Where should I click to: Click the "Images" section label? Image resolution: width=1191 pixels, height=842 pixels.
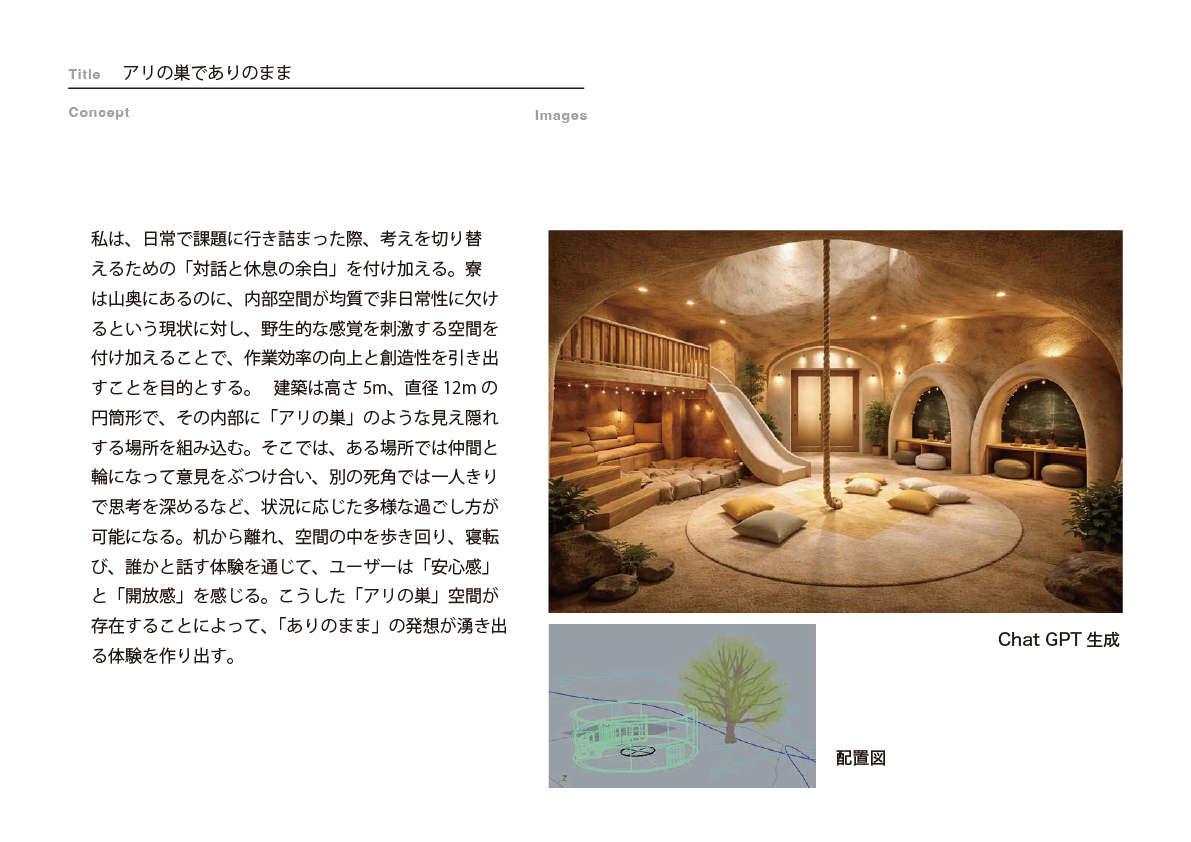[x=560, y=116]
